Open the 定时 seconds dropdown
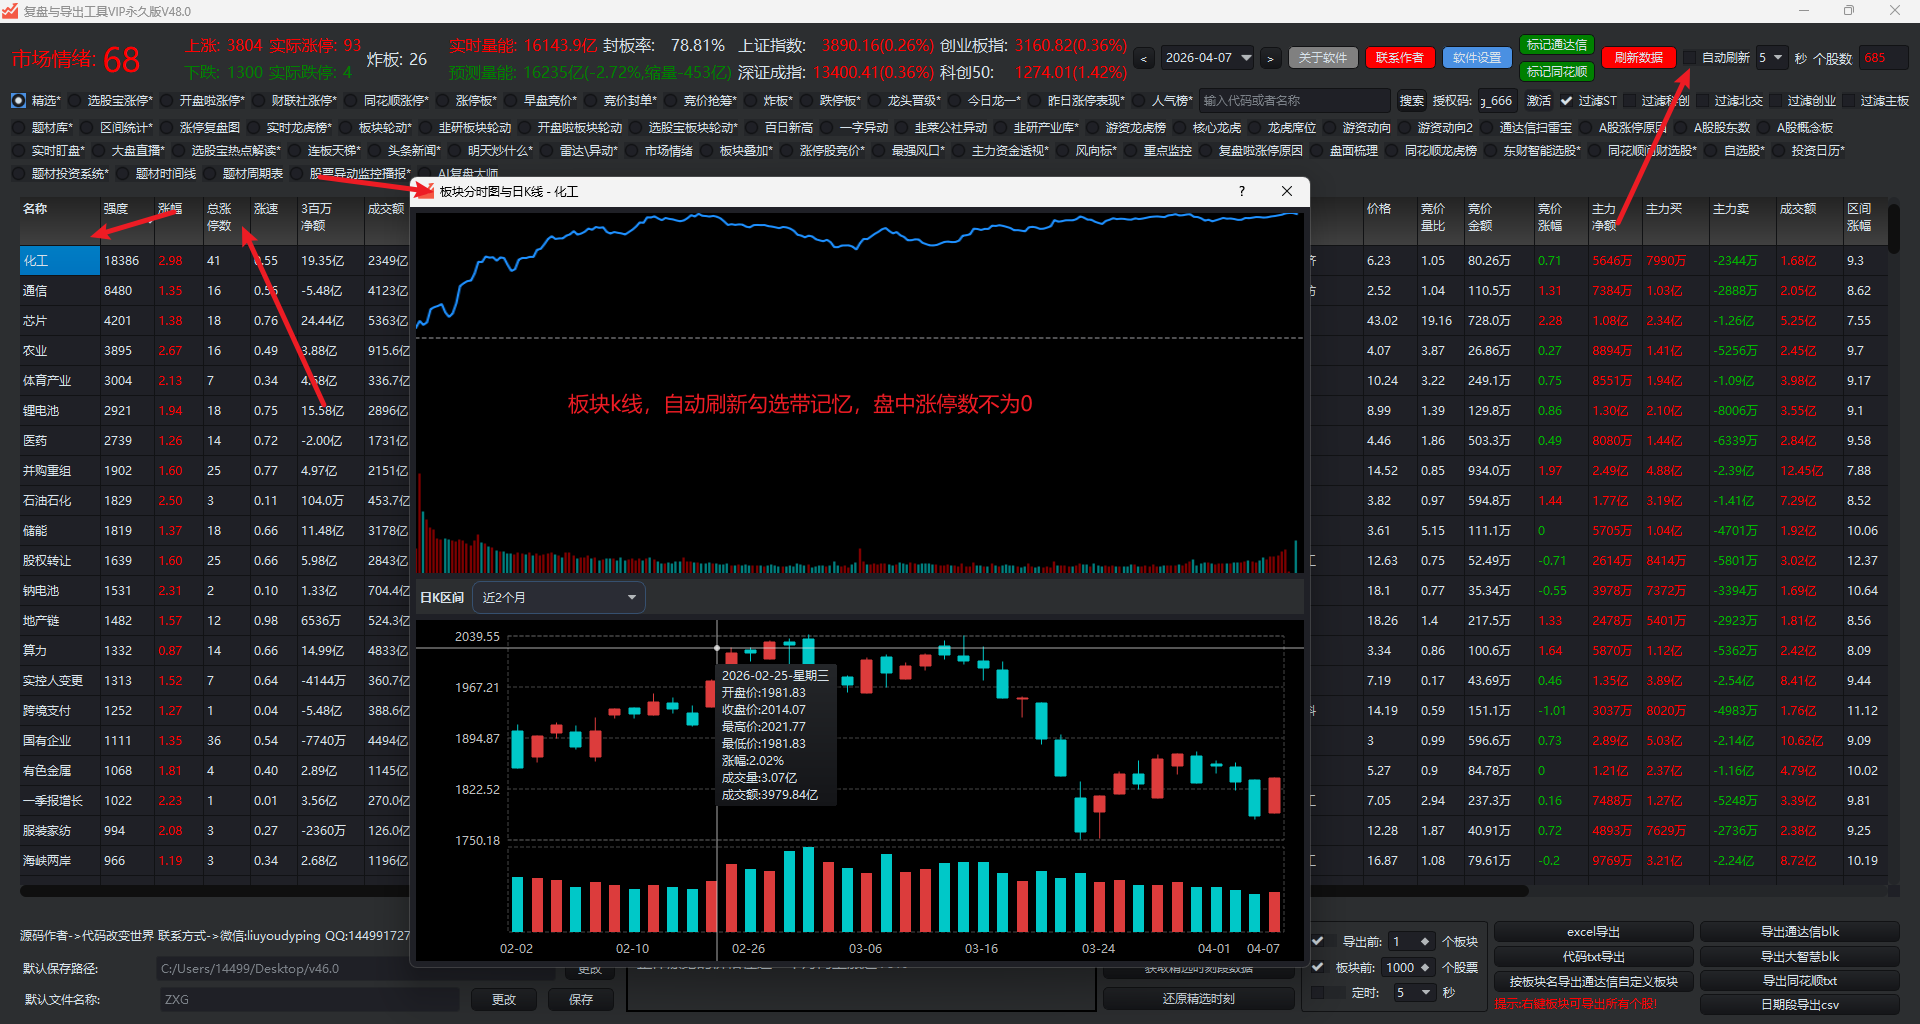 point(1426,992)
